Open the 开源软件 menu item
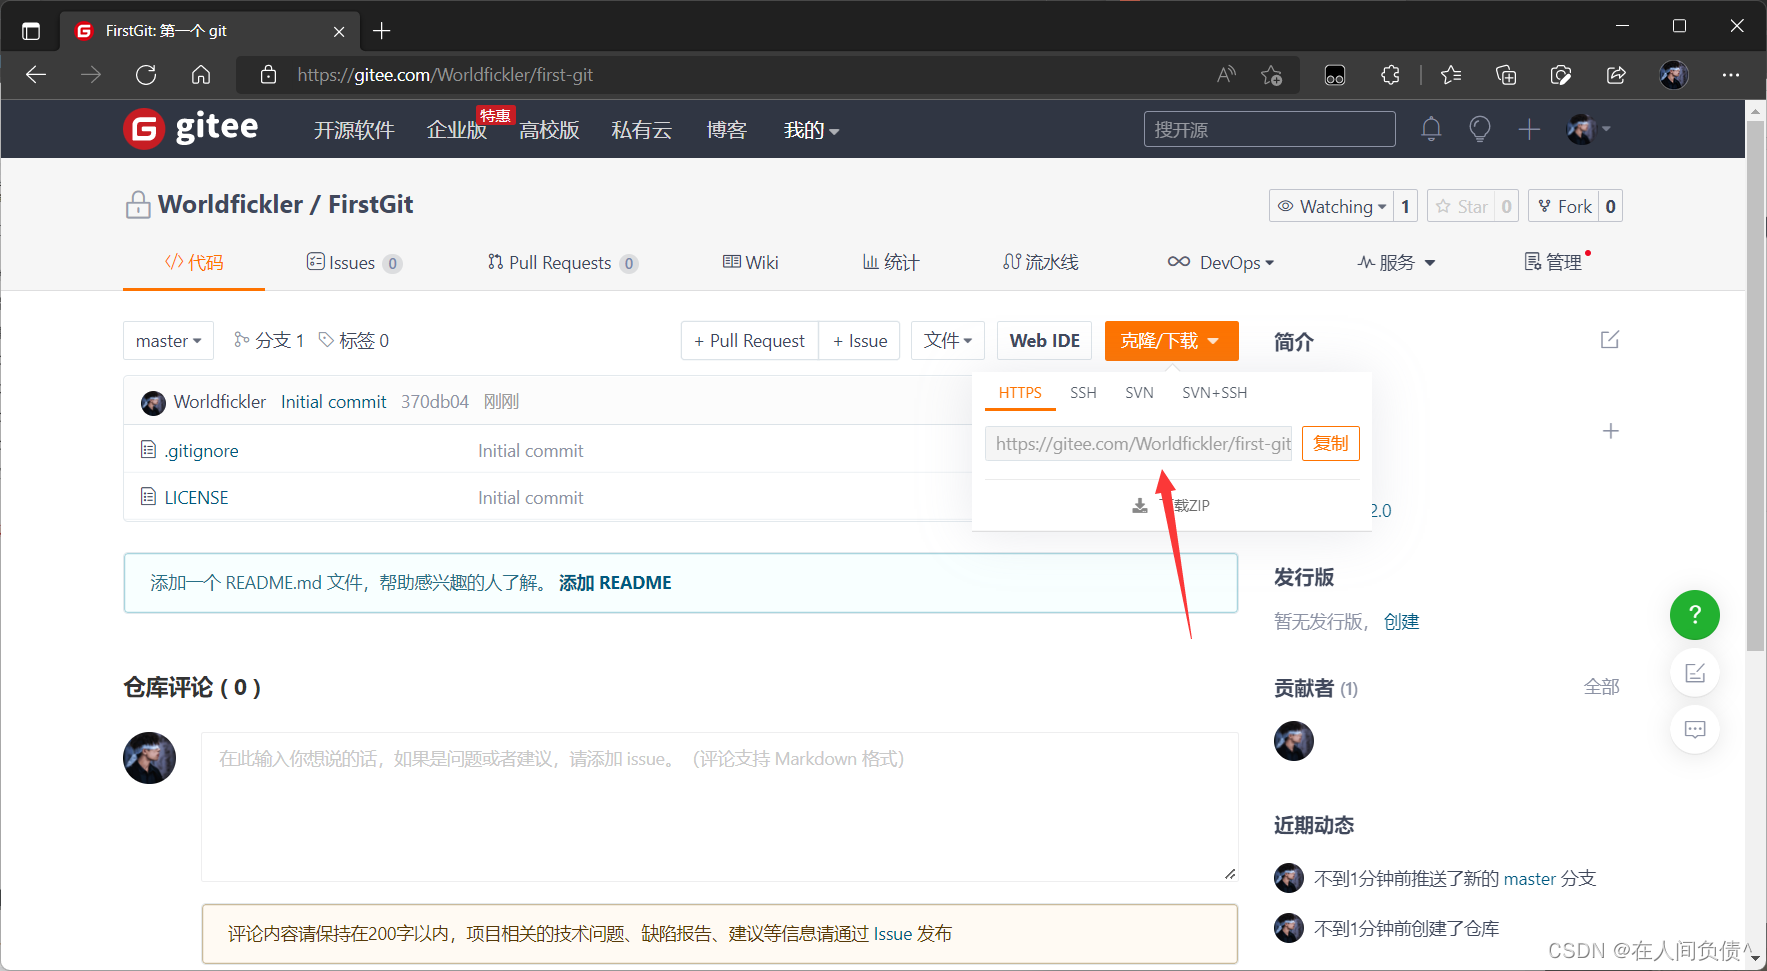The width and height of the screenshot is (1767, 971). [354, 130]
